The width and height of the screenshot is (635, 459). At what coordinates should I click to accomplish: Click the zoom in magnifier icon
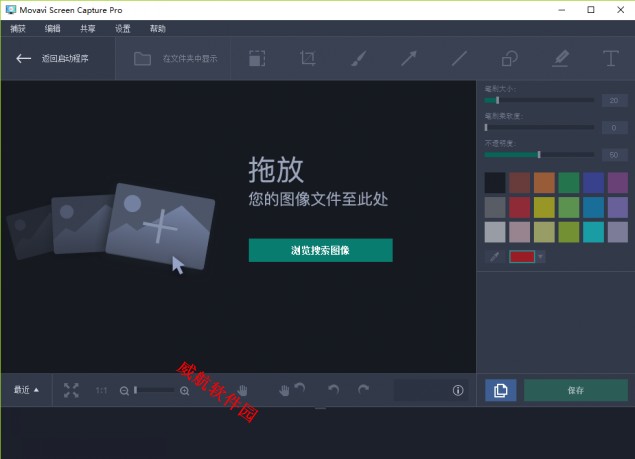[x=185, y=391]
